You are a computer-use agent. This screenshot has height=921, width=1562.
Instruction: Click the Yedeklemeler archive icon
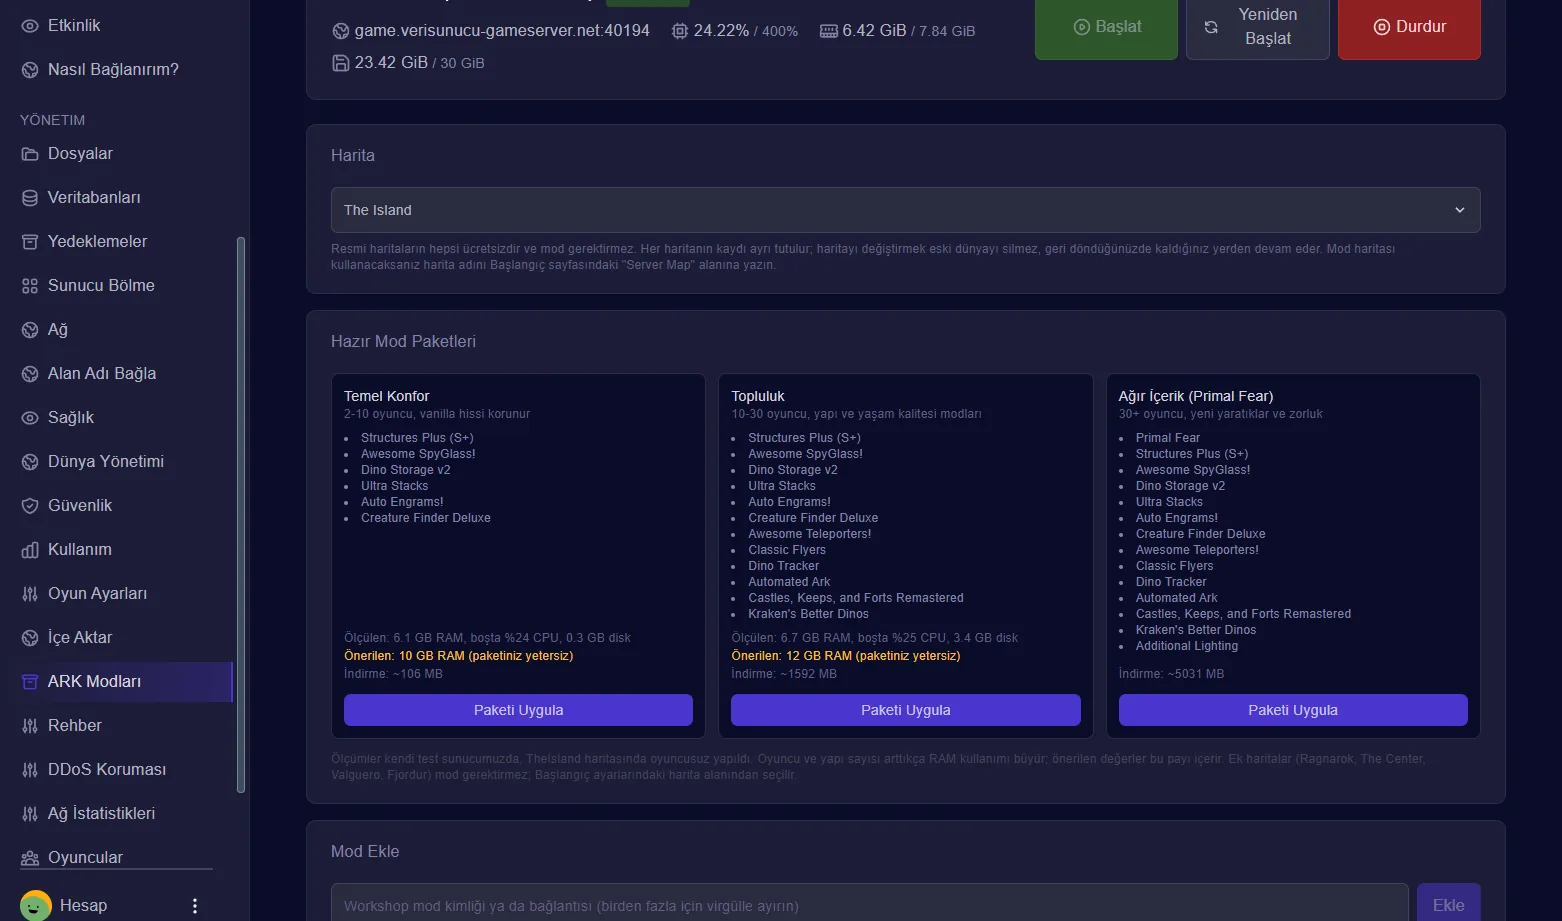point(30,242)
